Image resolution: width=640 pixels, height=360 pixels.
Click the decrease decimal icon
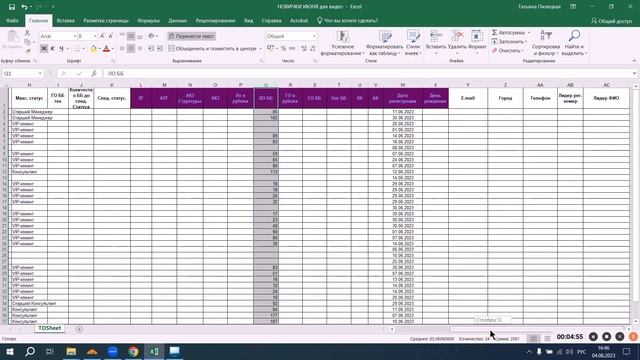click(313, 49)
